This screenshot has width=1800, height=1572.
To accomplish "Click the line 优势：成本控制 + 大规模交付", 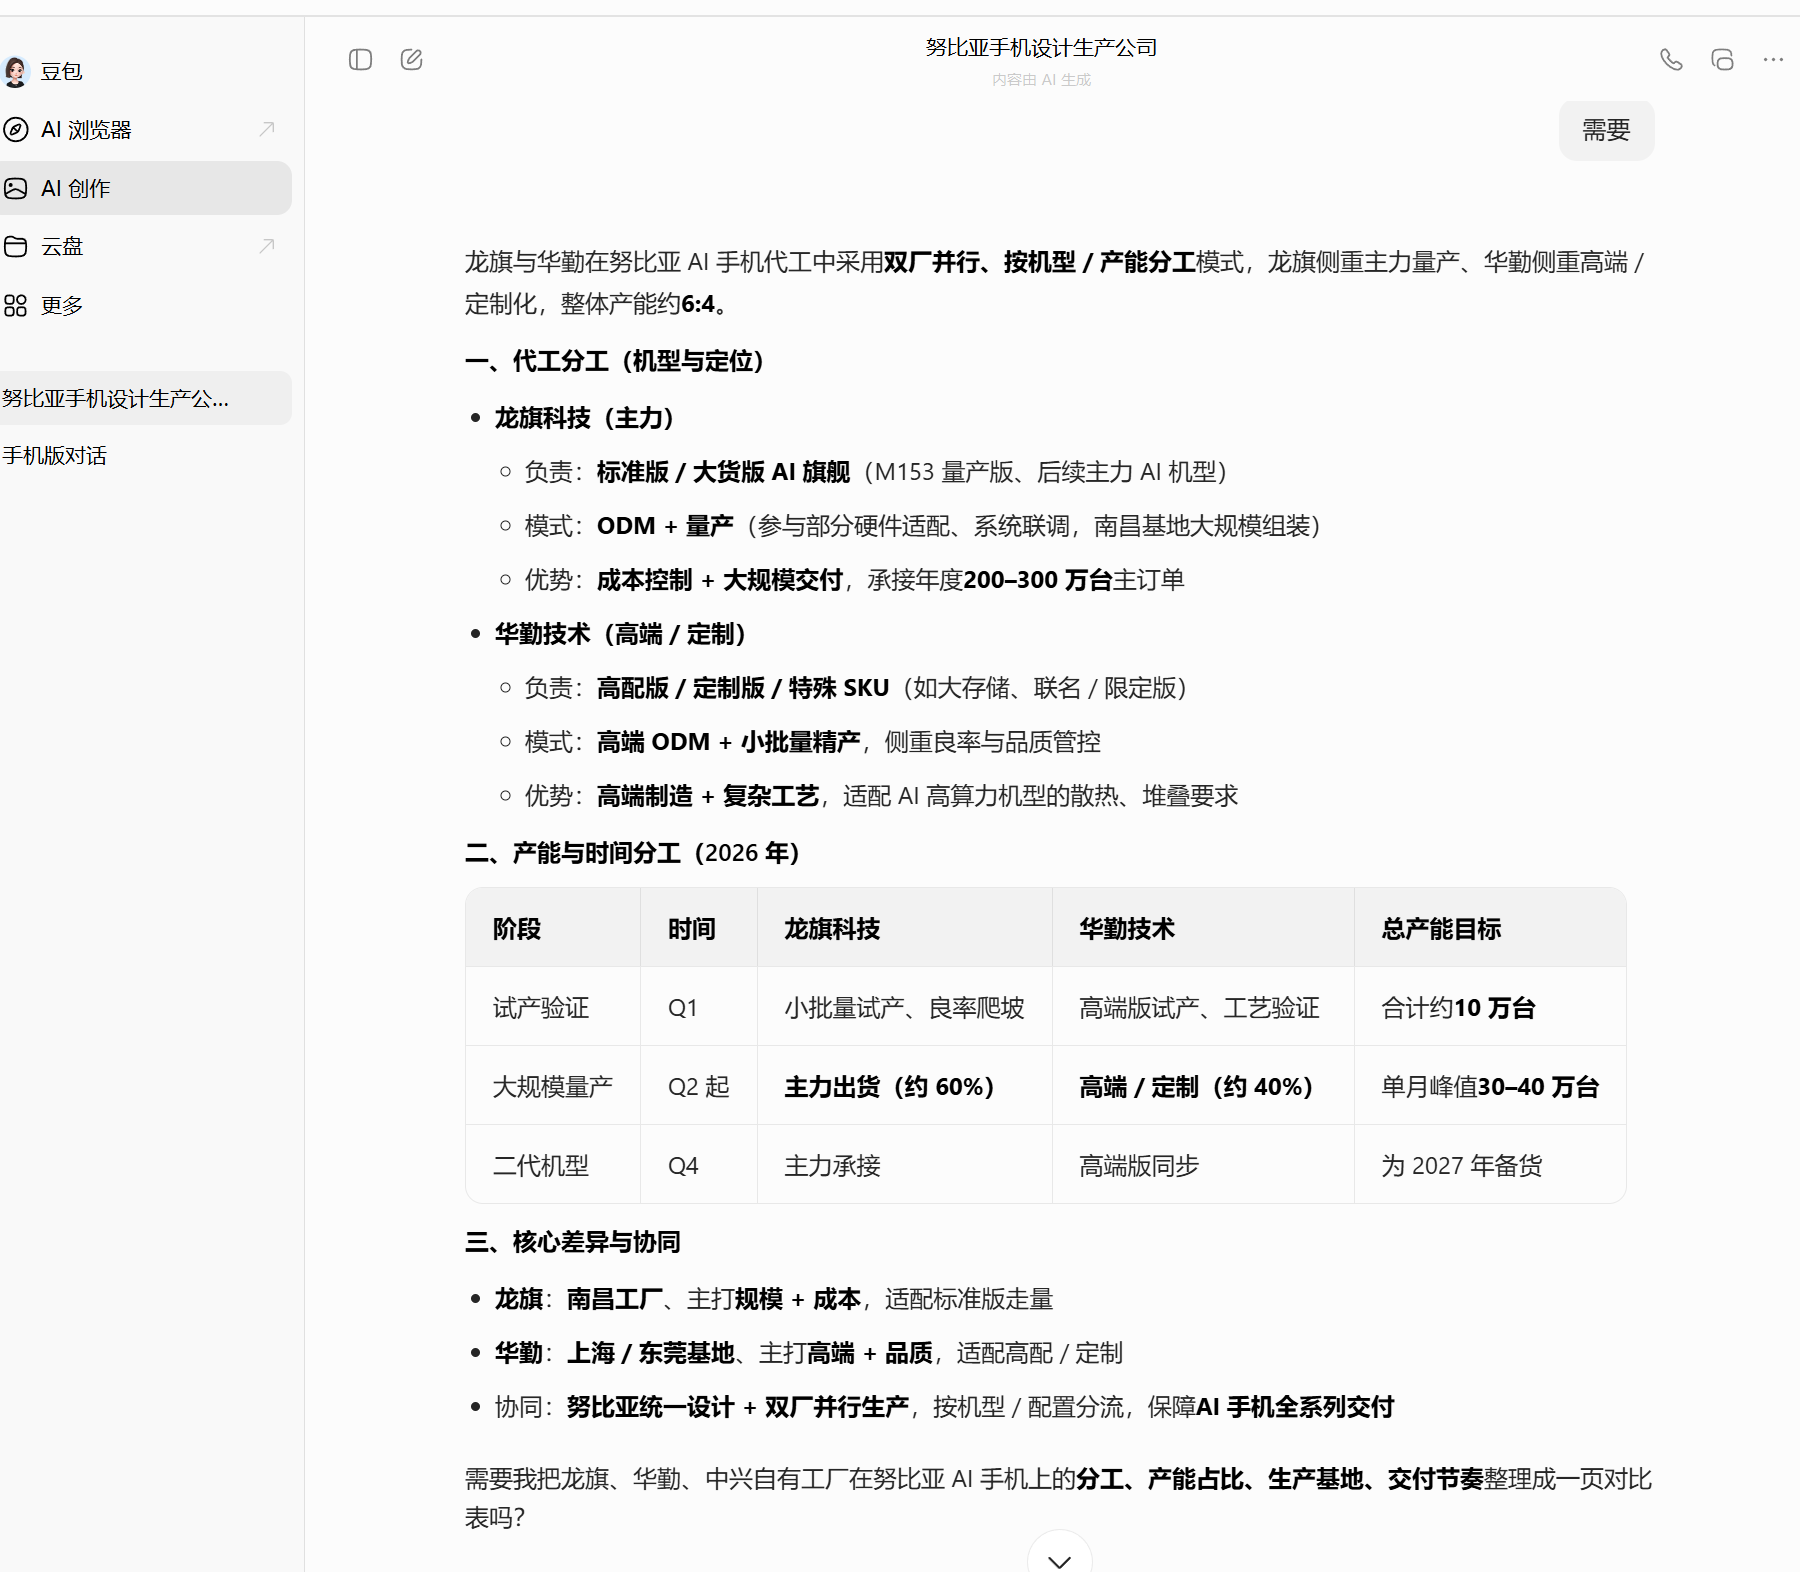I will tap(855, 580).
